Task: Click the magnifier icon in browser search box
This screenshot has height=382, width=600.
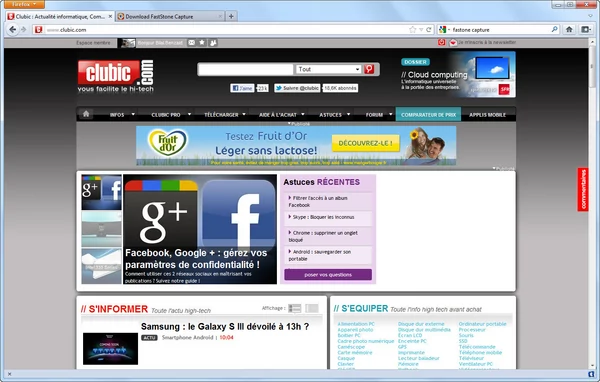Action: point(554,29)
